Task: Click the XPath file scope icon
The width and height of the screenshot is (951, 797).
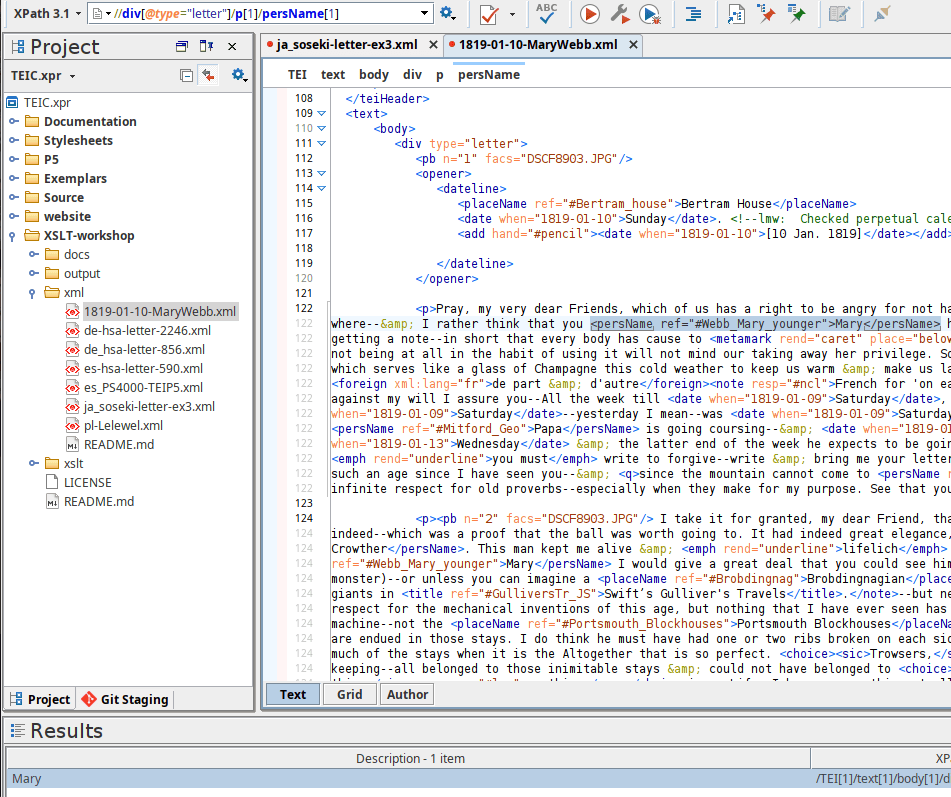Action: pos(100,13)
